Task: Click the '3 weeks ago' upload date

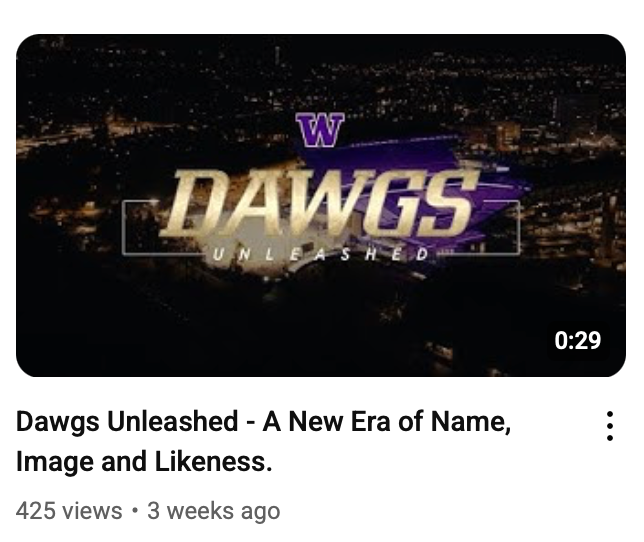Action: (214, 511)
